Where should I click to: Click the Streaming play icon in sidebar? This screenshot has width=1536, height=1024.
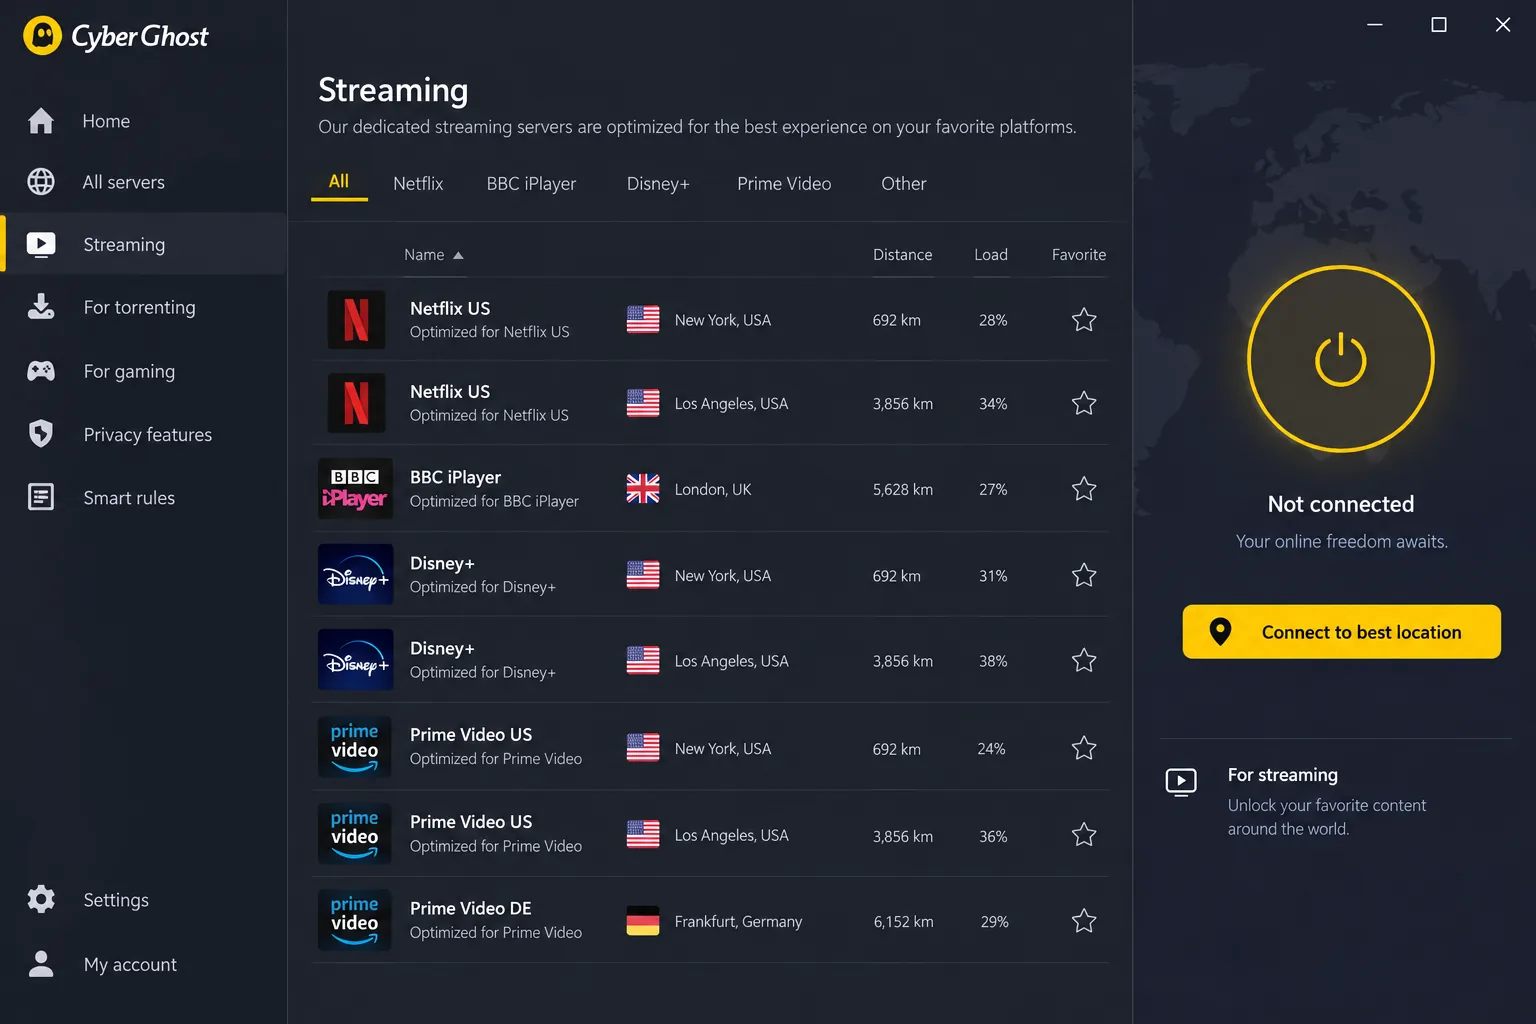41,244
